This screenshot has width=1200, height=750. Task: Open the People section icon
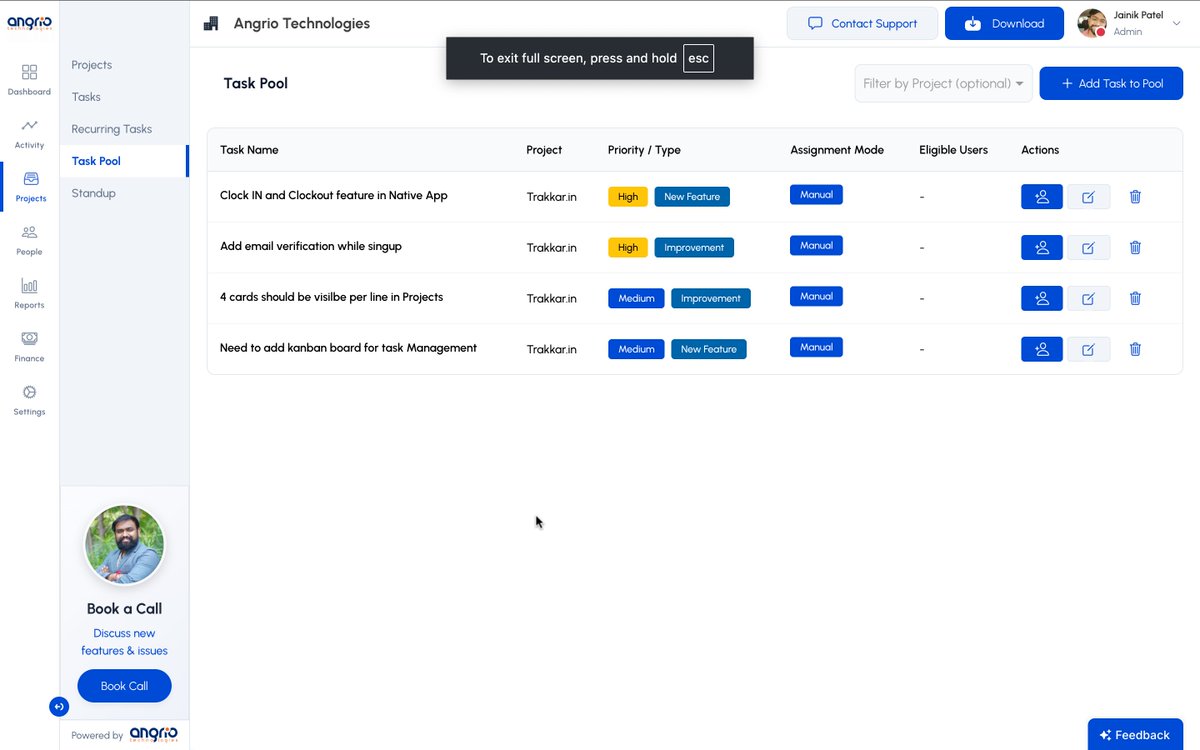tap(29, 232)
